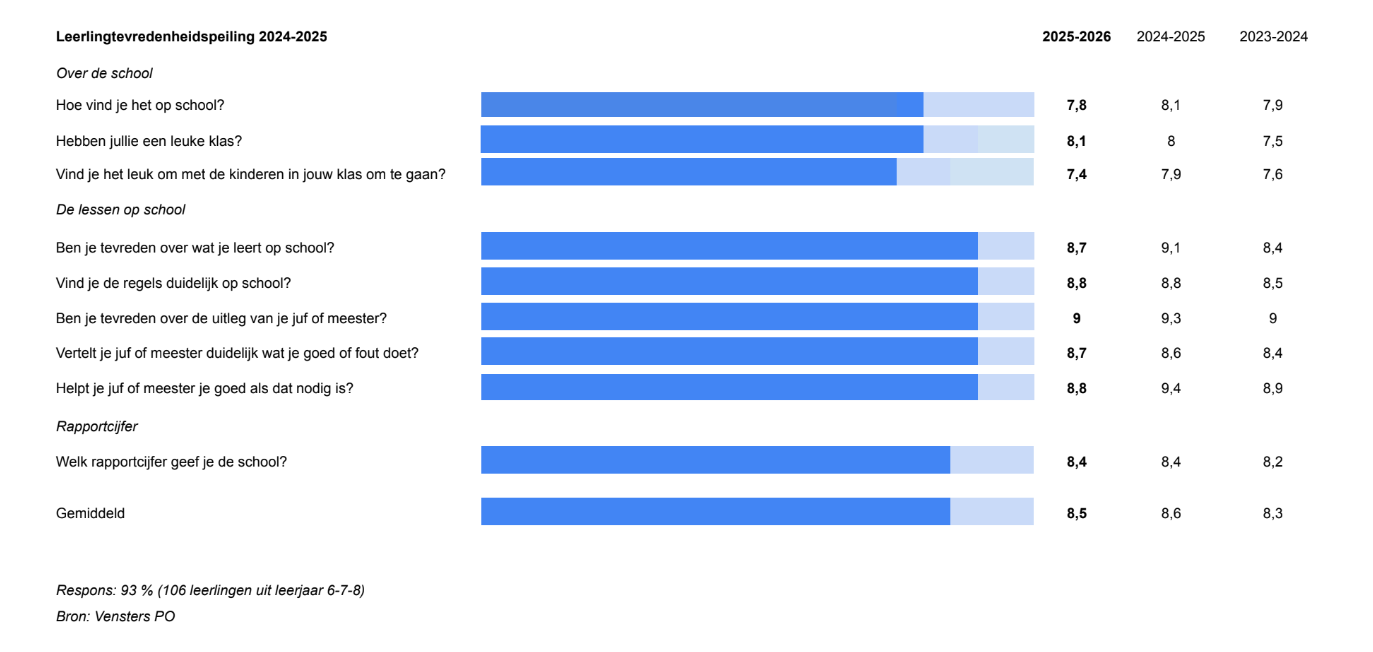Click the 'De lessen op school' heading
This screenshot has width=1373, height=652.
click(x=120, y=210)
